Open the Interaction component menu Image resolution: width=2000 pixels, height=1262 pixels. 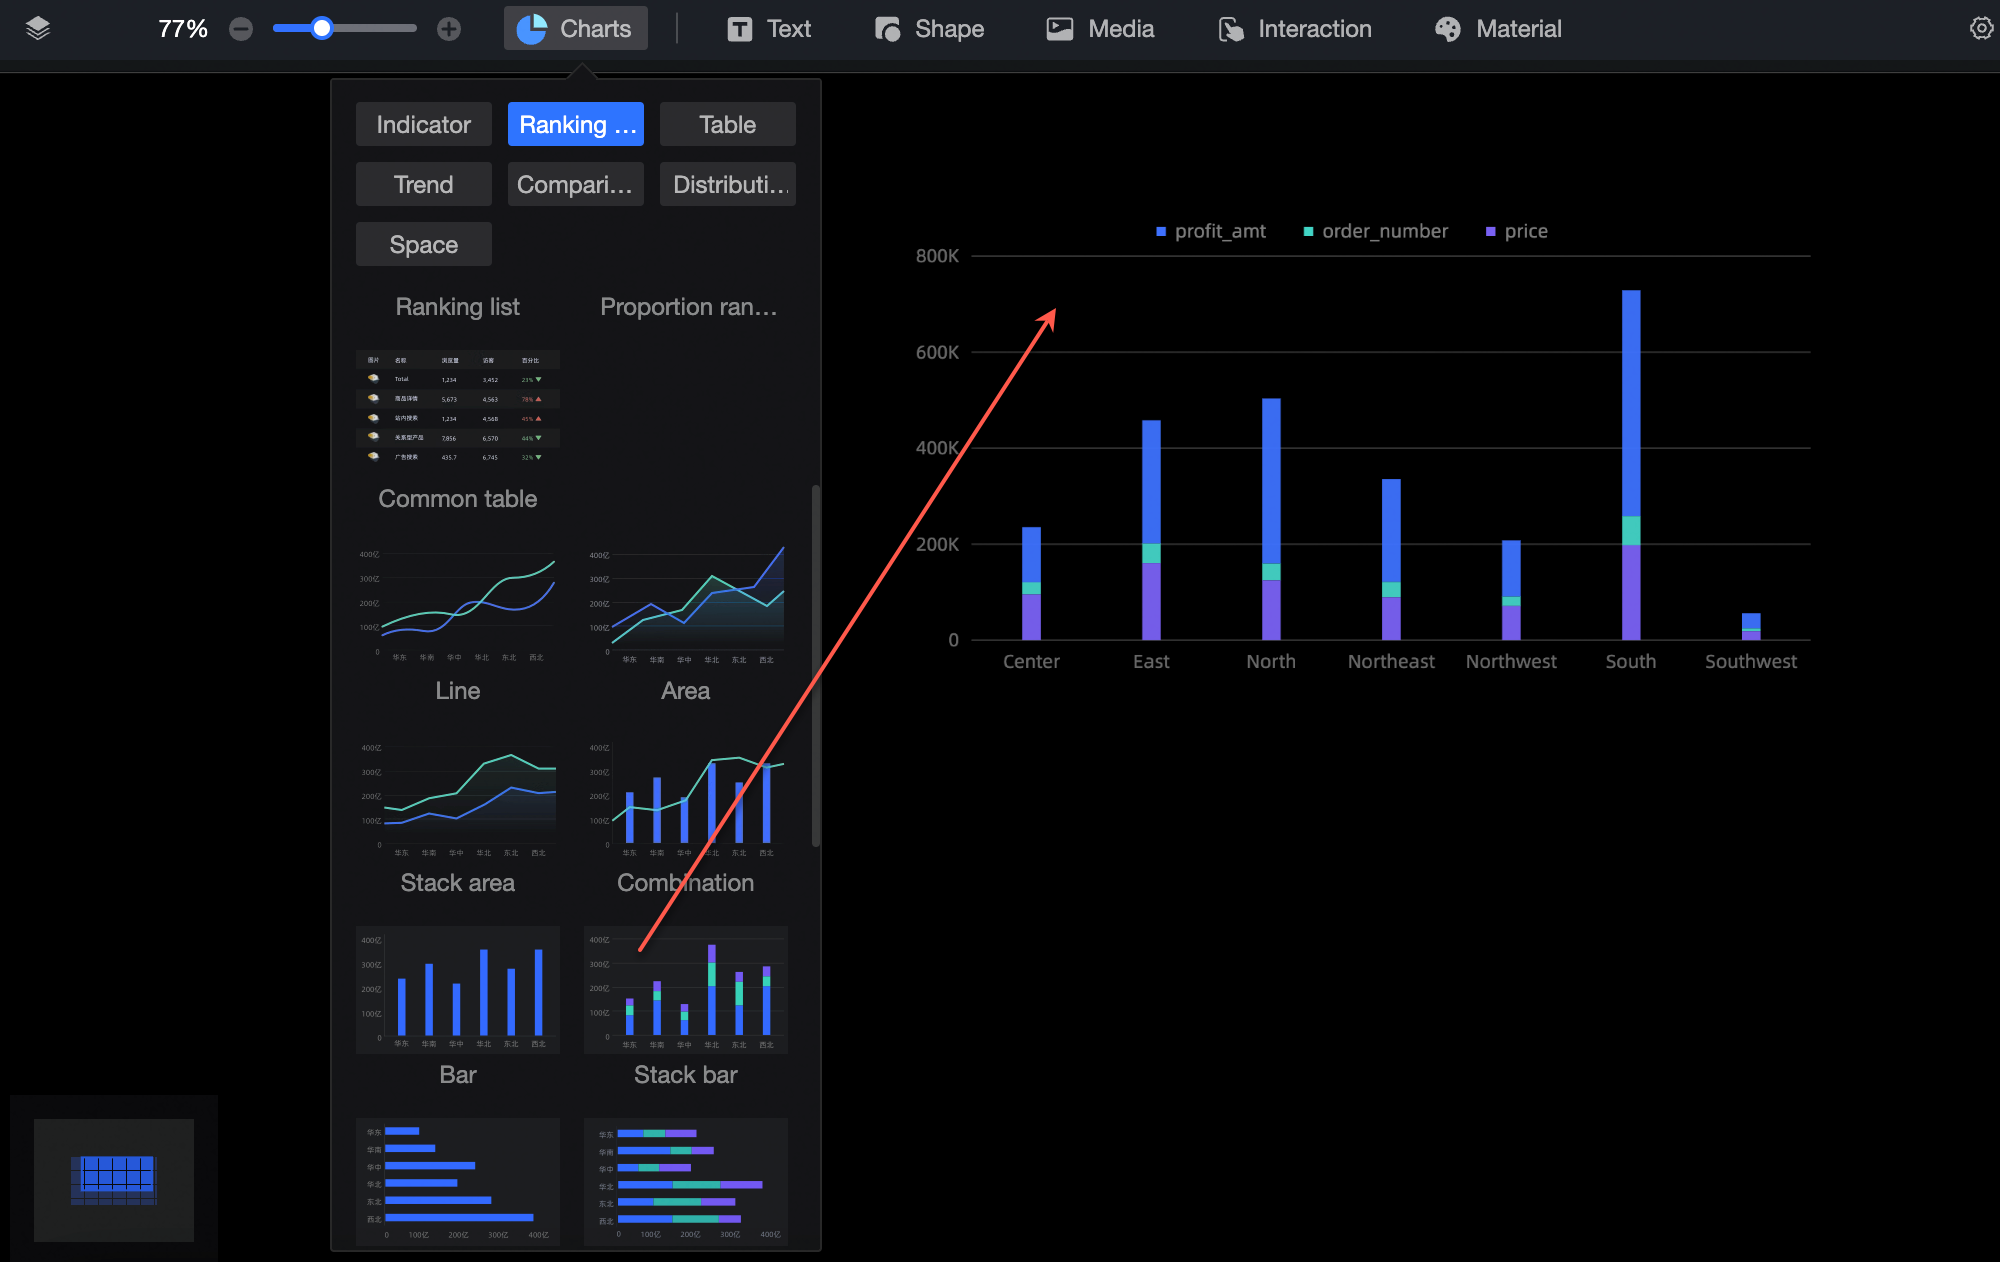[1296, 29]
